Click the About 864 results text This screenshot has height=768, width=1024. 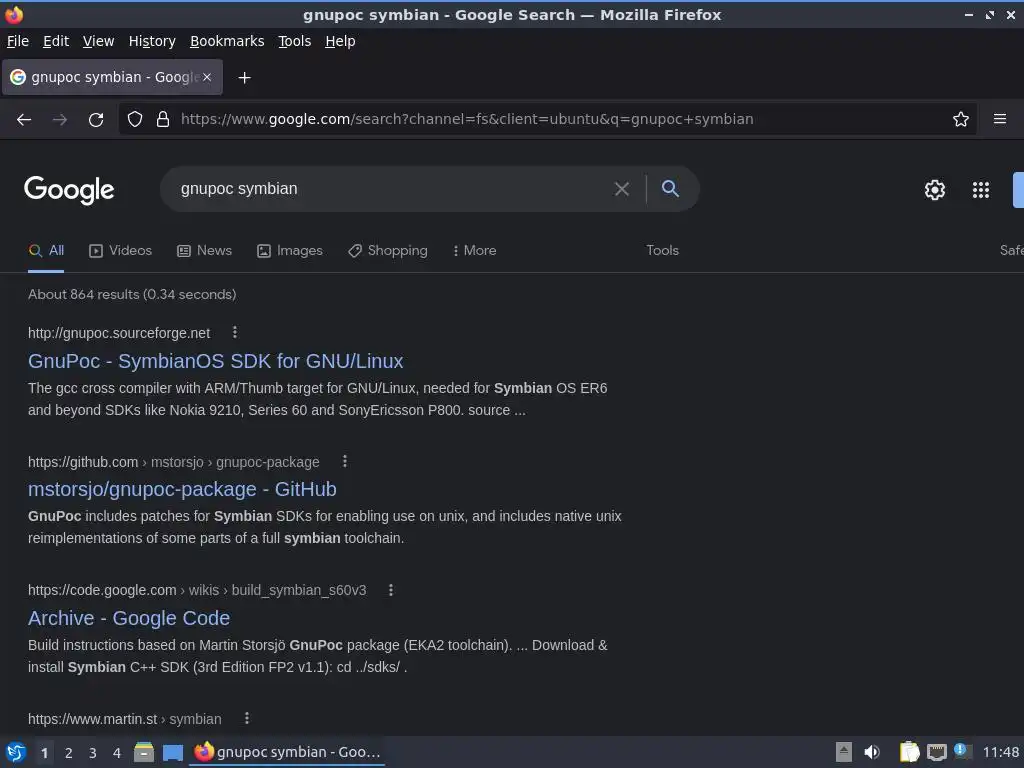tap(132, 295)
